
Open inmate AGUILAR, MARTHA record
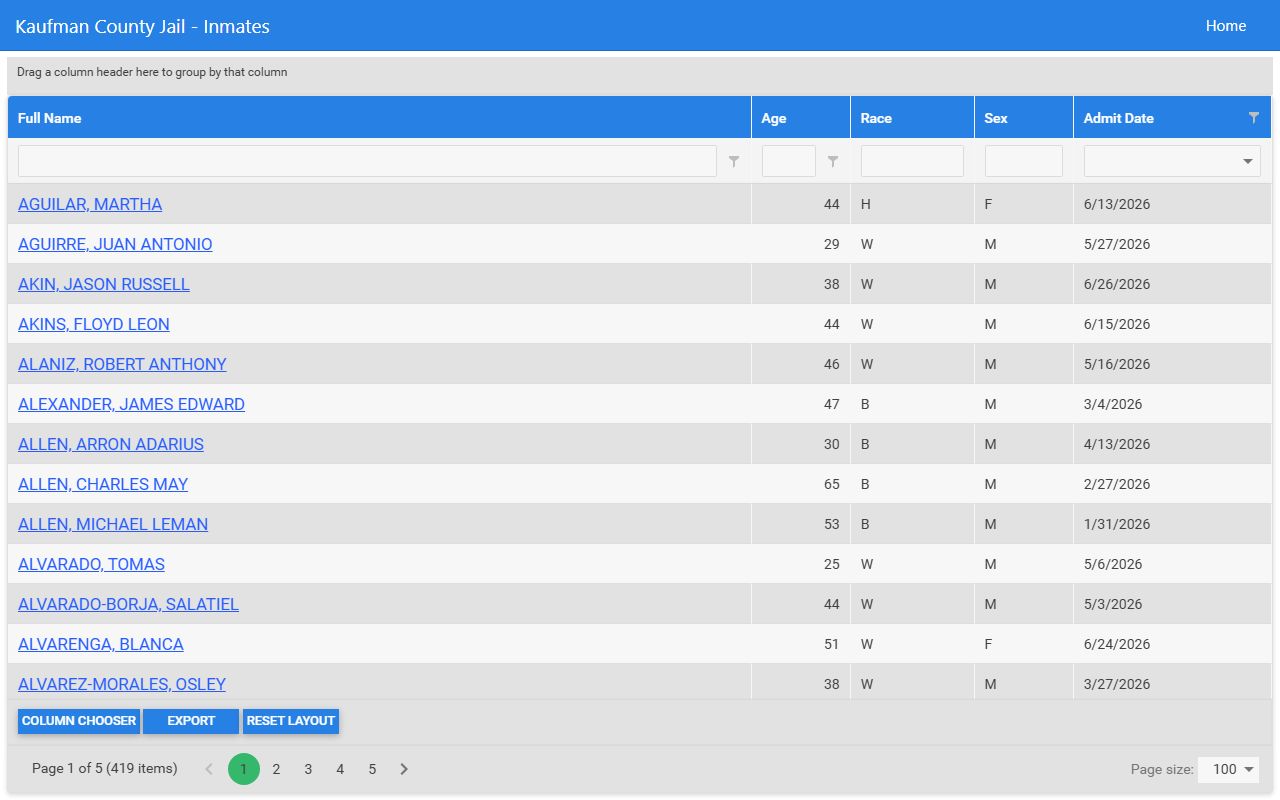click(x=90, y=204)
